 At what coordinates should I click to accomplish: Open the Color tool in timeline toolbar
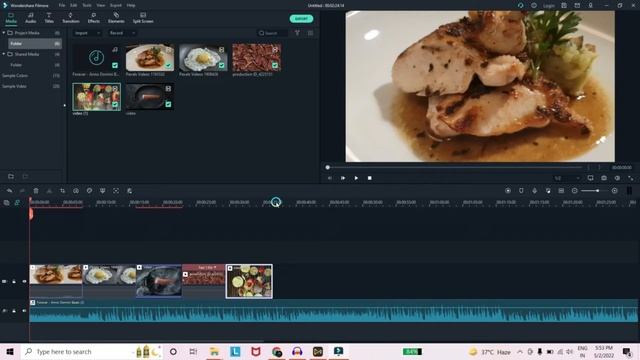tap(89, 191)
